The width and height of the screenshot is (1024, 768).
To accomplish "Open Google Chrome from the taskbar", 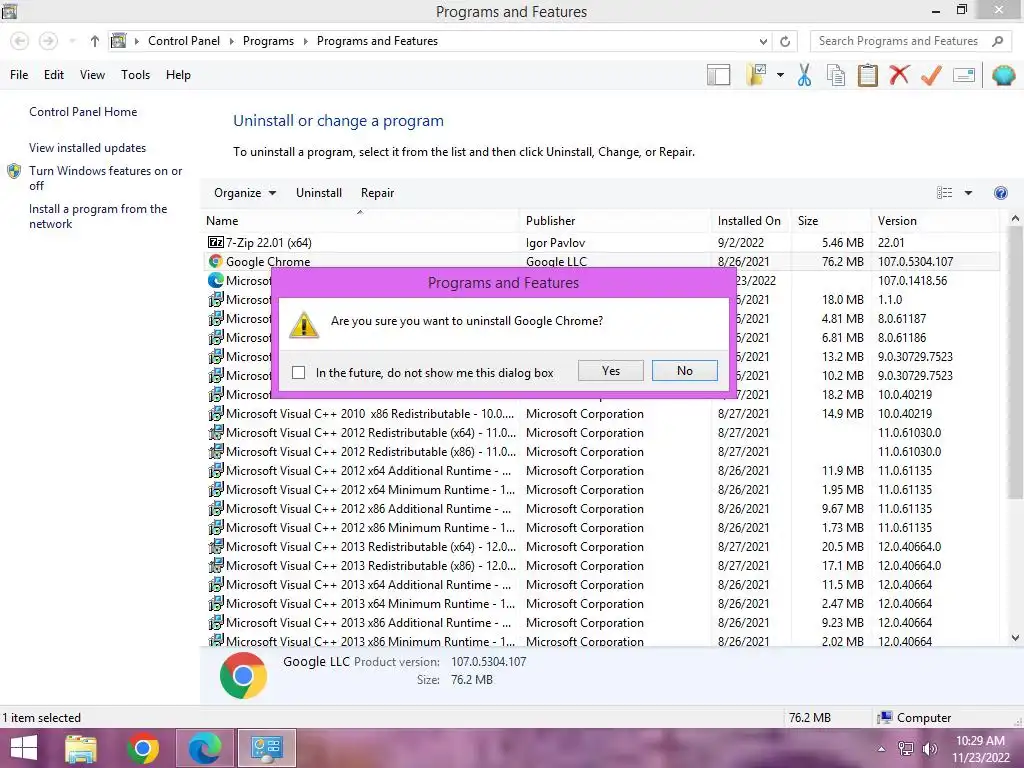I will 143,748.
